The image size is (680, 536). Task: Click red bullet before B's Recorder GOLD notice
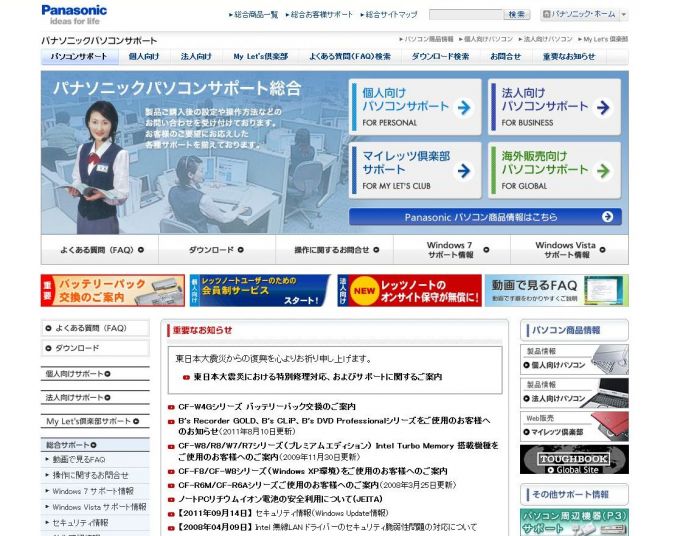point(171,421)
